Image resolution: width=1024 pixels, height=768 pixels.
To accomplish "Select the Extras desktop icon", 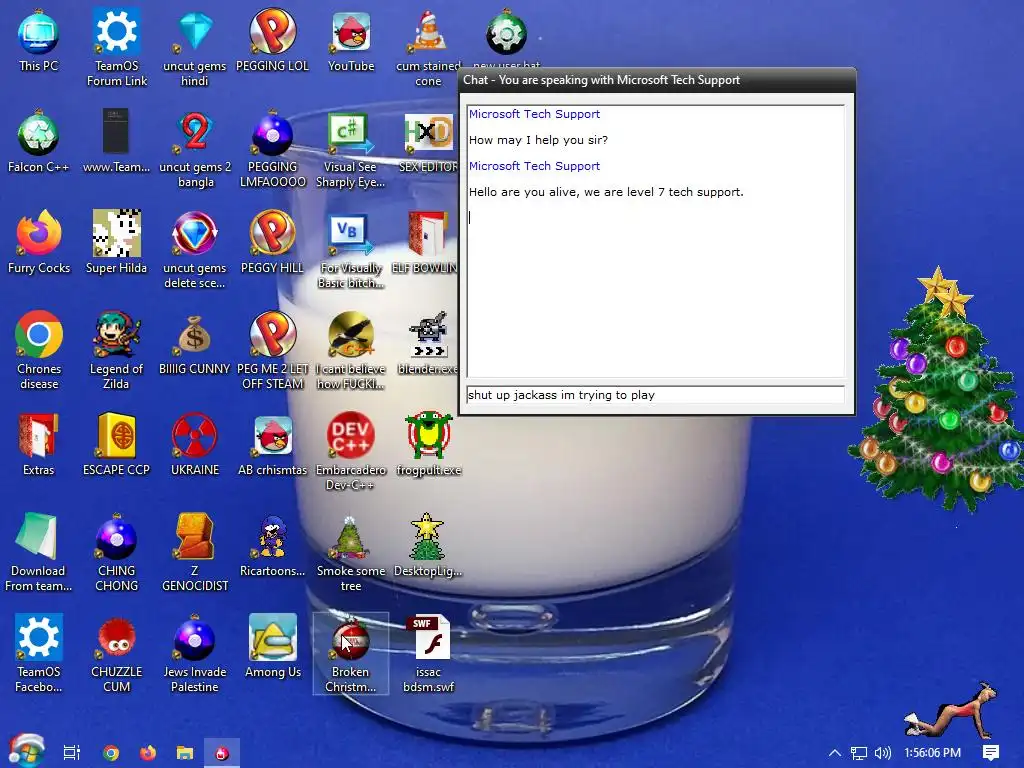I will tap(38, 444).
